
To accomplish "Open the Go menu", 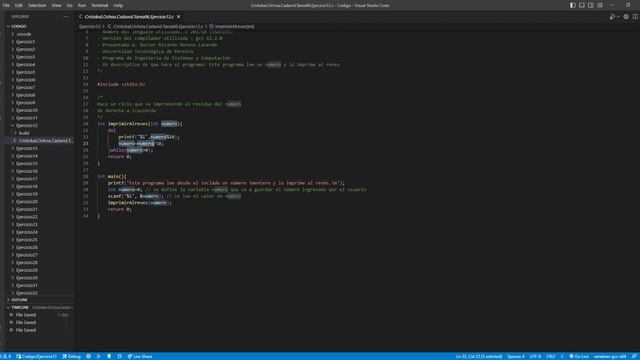I will point(70,5).
